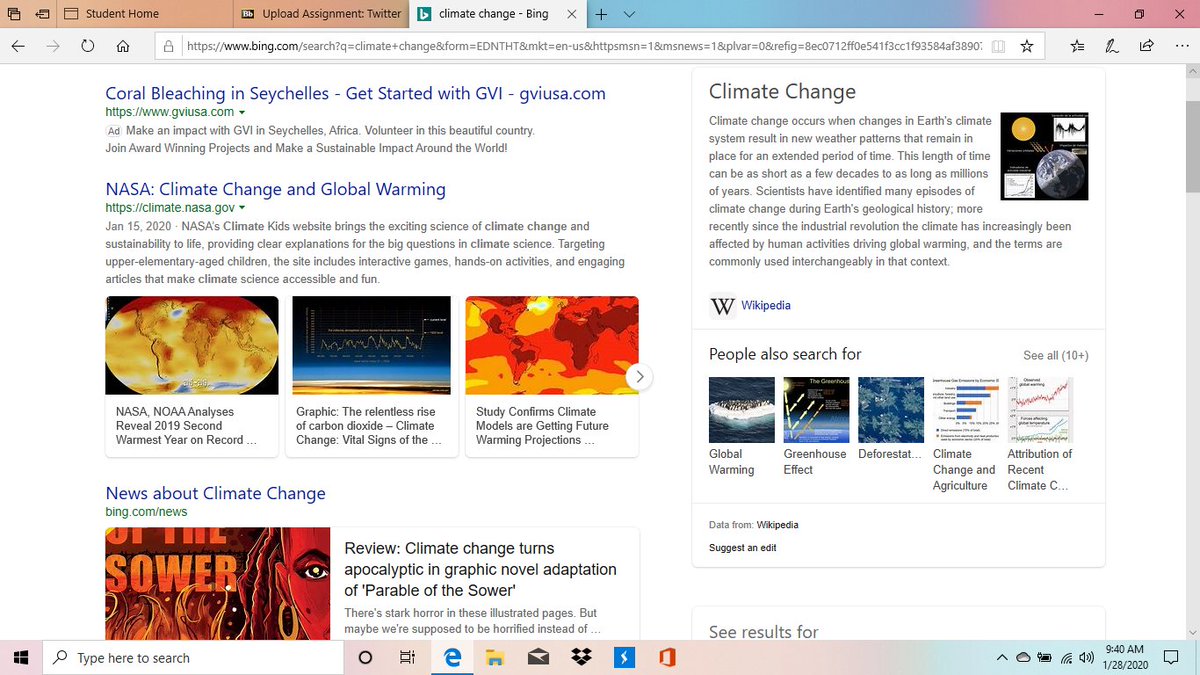1200x675 pixels.
Task: Click the blue taskbar icon left of Office
Action: coord(624,657)
